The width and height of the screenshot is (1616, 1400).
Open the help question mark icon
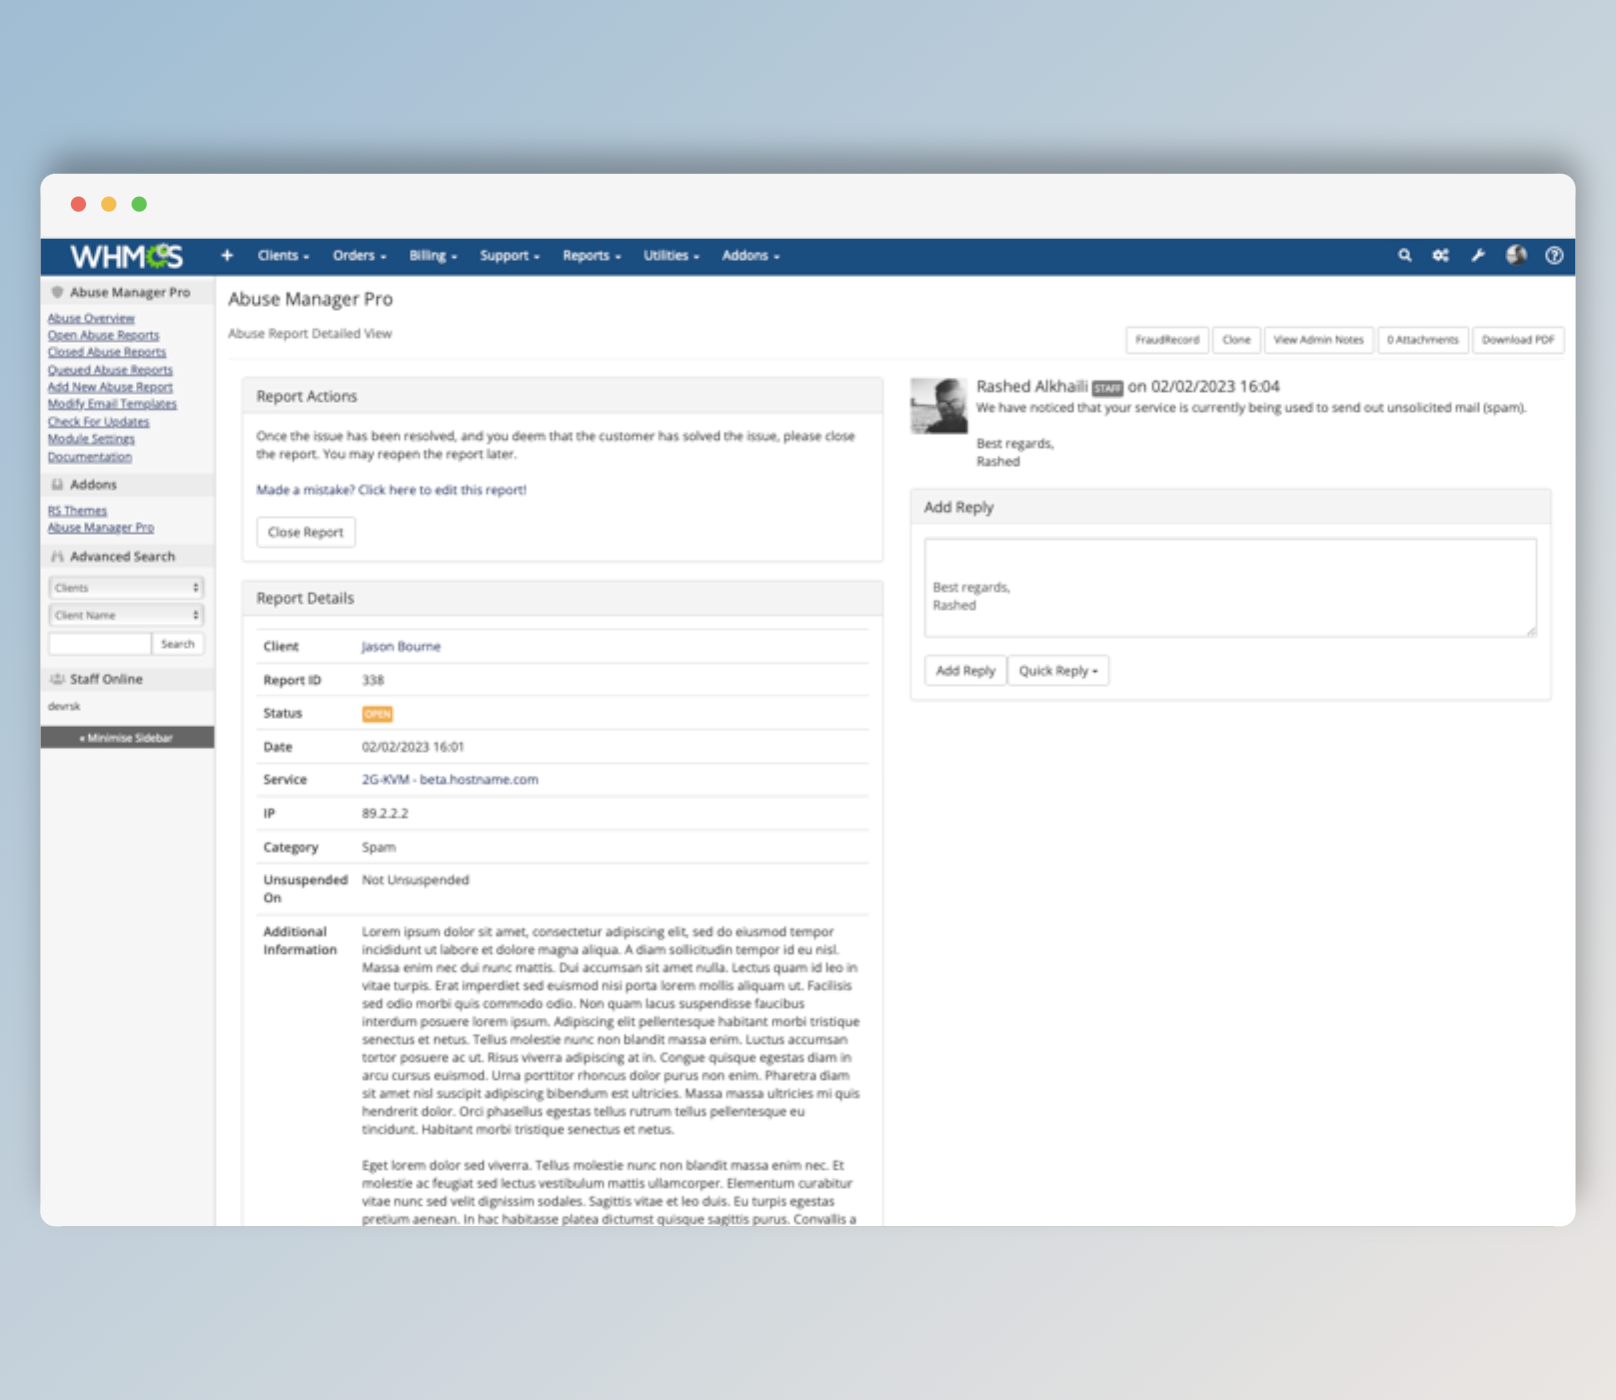coord(1554,256)
